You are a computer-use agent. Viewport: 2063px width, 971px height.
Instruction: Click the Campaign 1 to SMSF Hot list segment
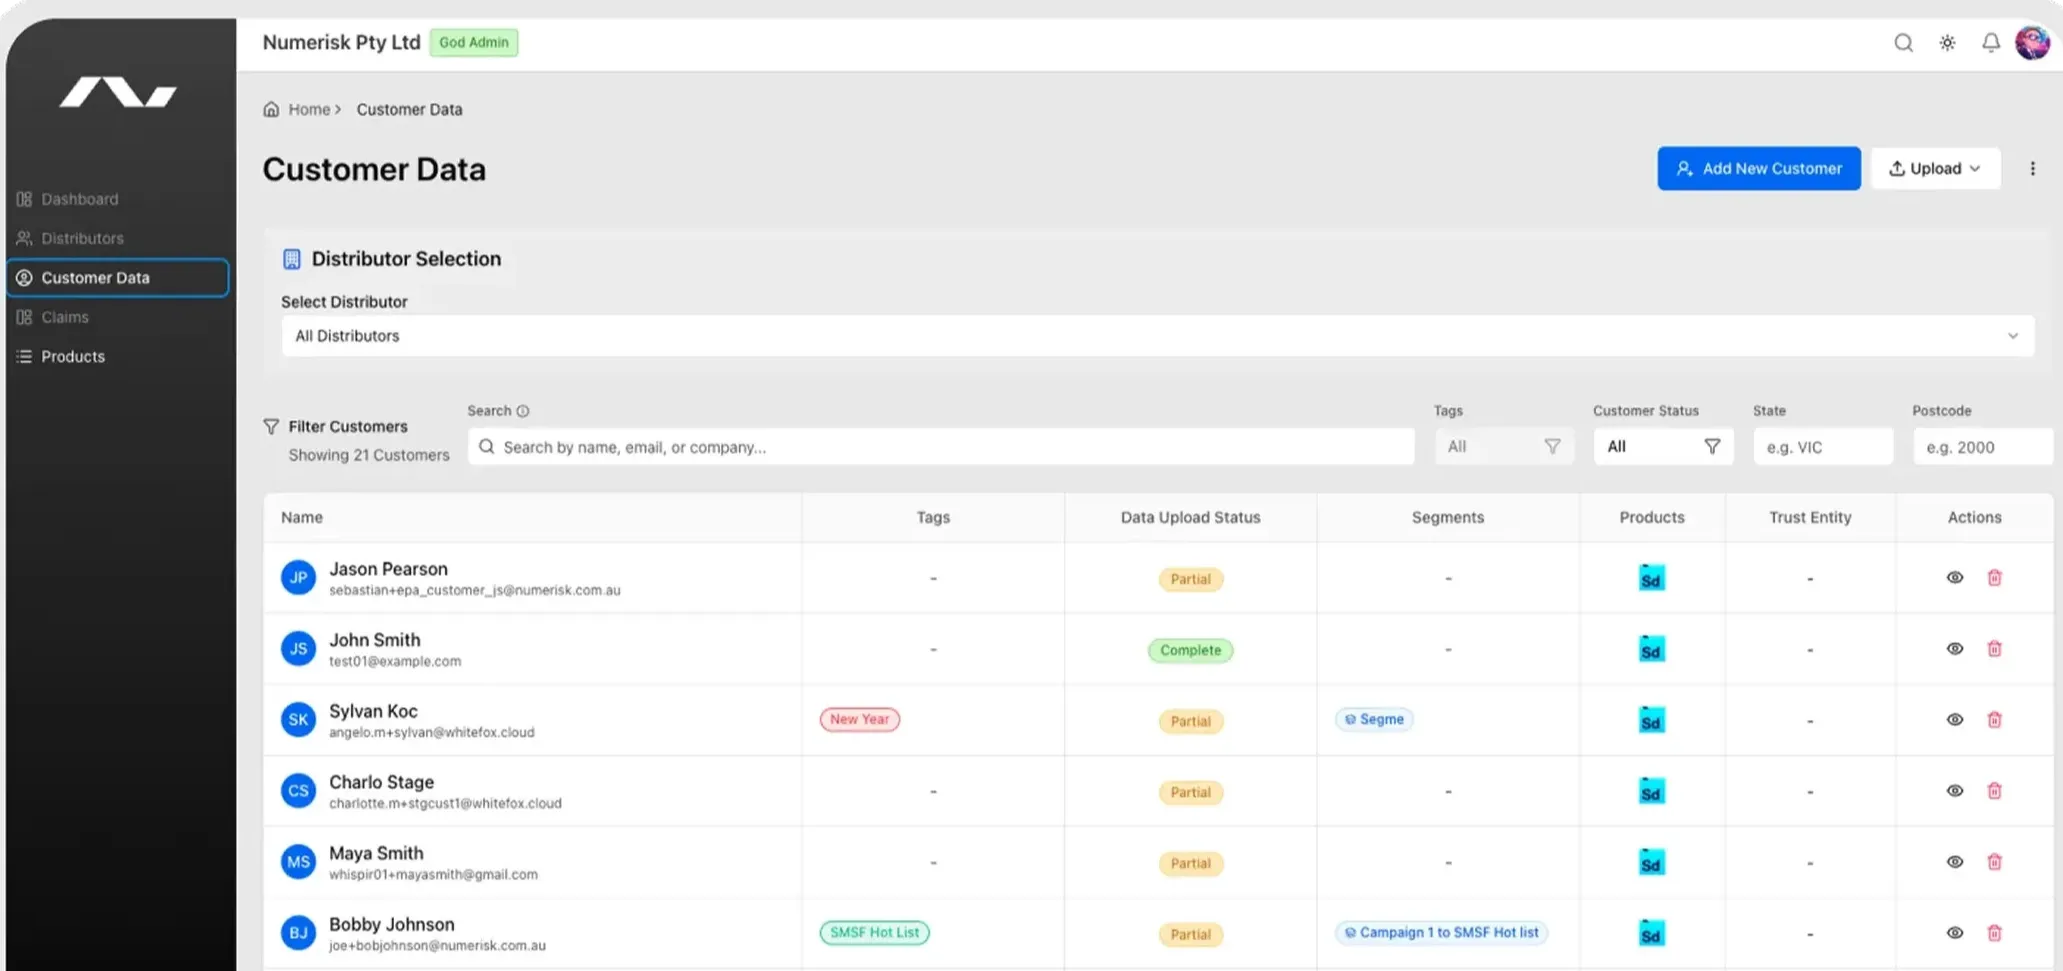coord(1441,933)
